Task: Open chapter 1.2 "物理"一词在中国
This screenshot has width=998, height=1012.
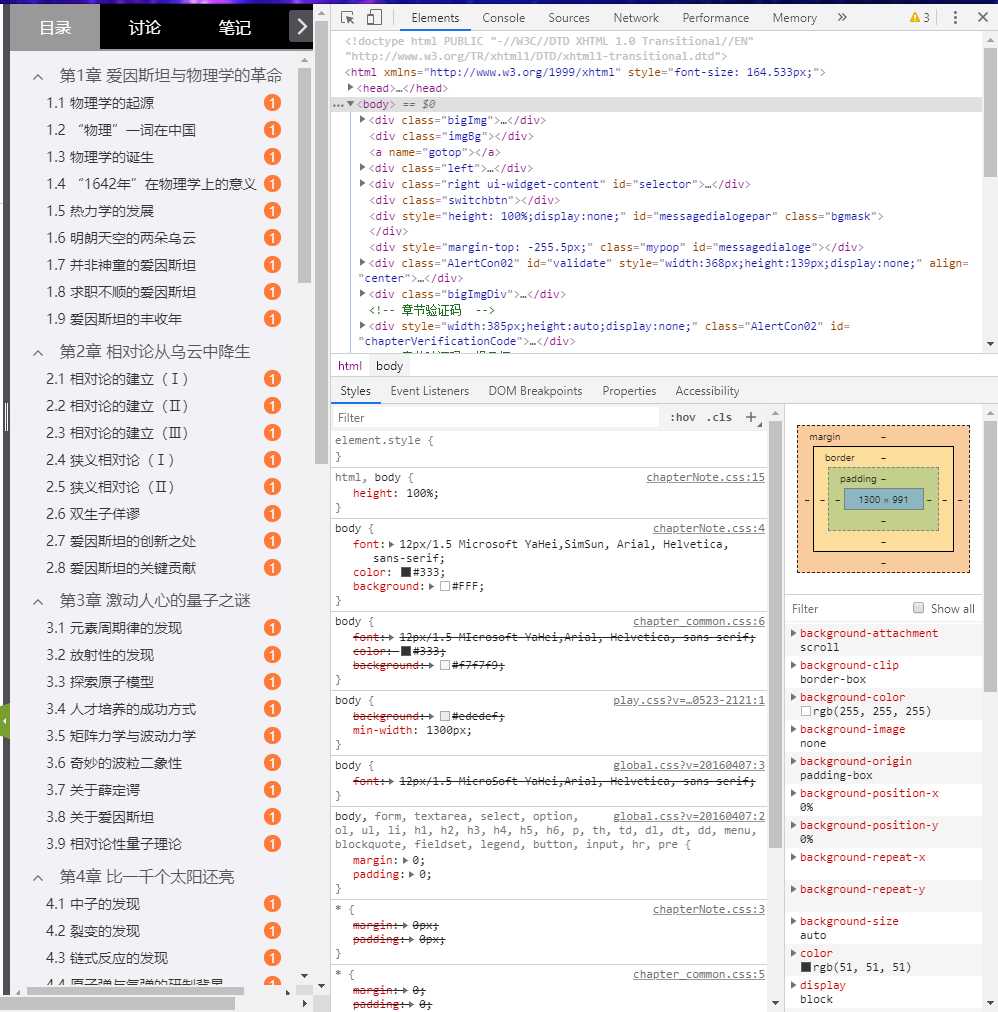Action: 121,130
